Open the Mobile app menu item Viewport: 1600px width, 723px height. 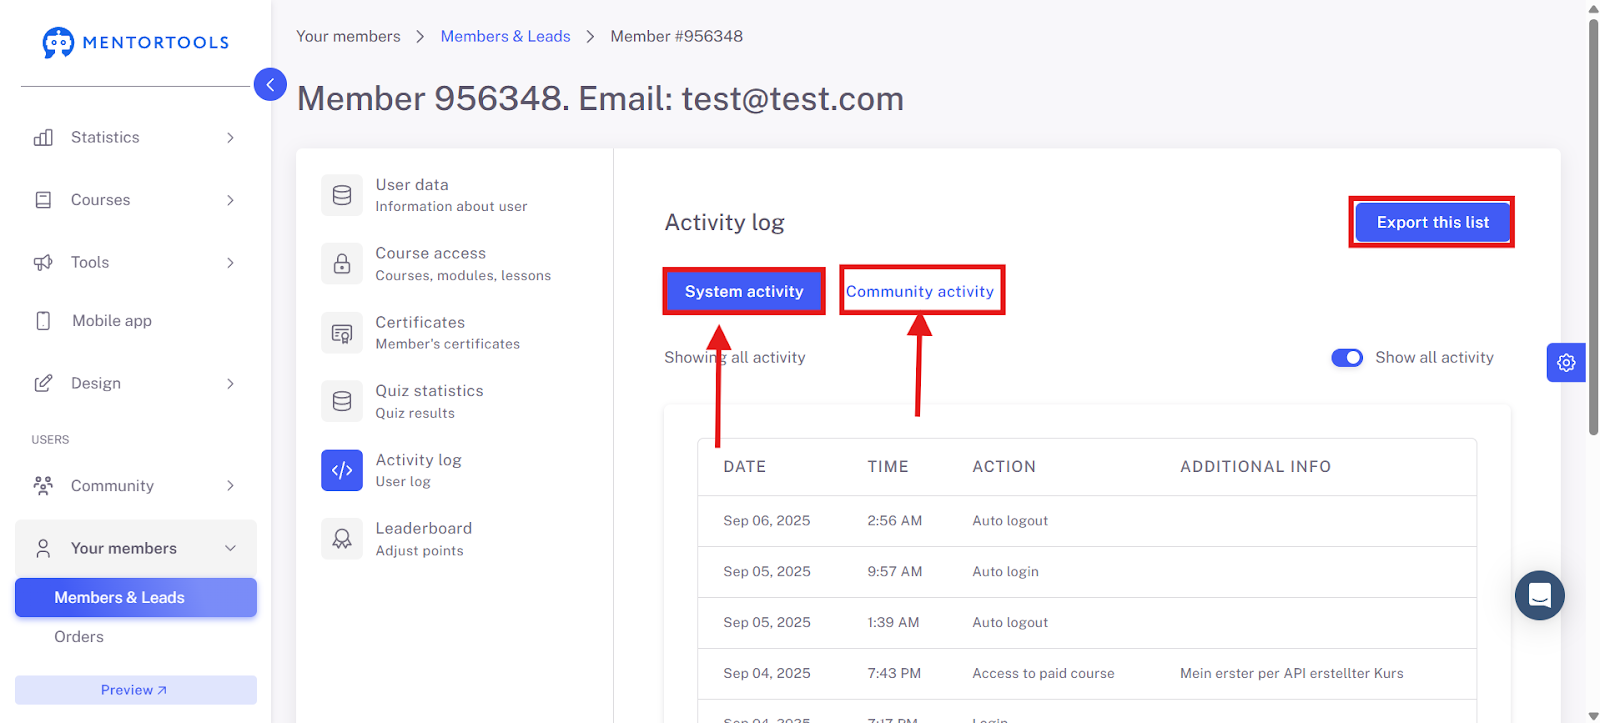coord(112,321)
